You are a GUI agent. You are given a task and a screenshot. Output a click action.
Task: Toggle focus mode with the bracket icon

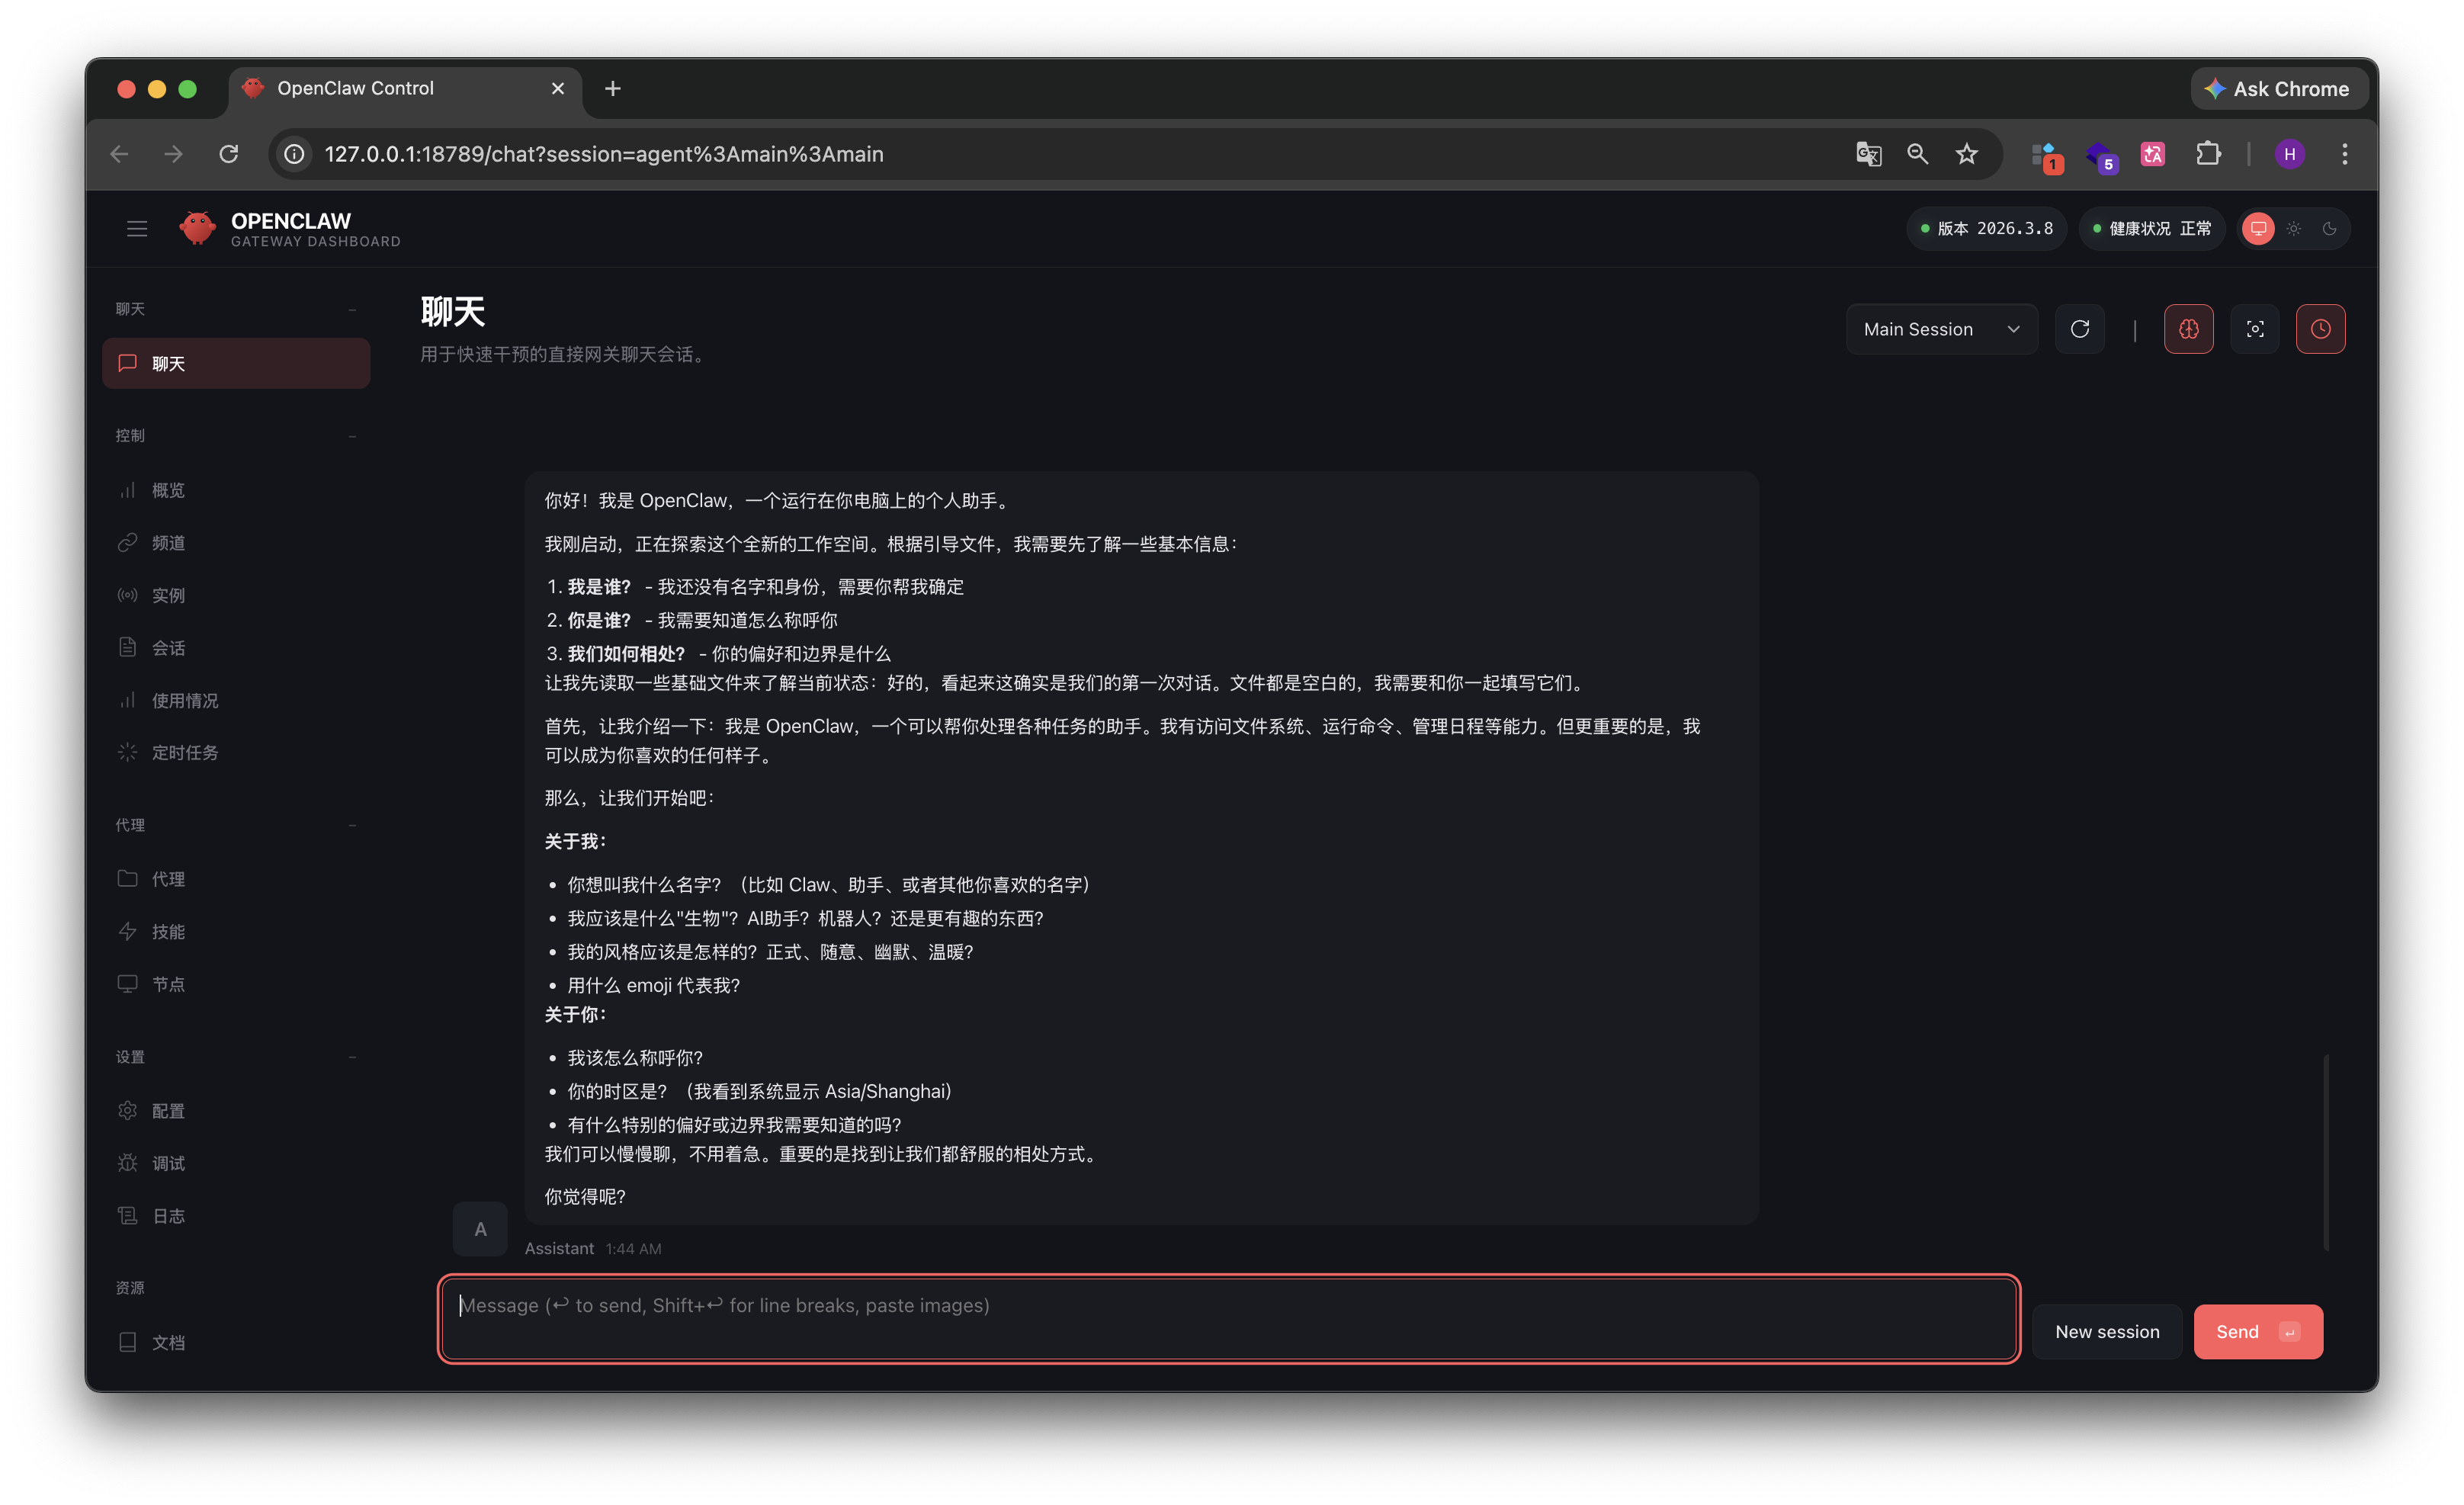coord(2254,329)
